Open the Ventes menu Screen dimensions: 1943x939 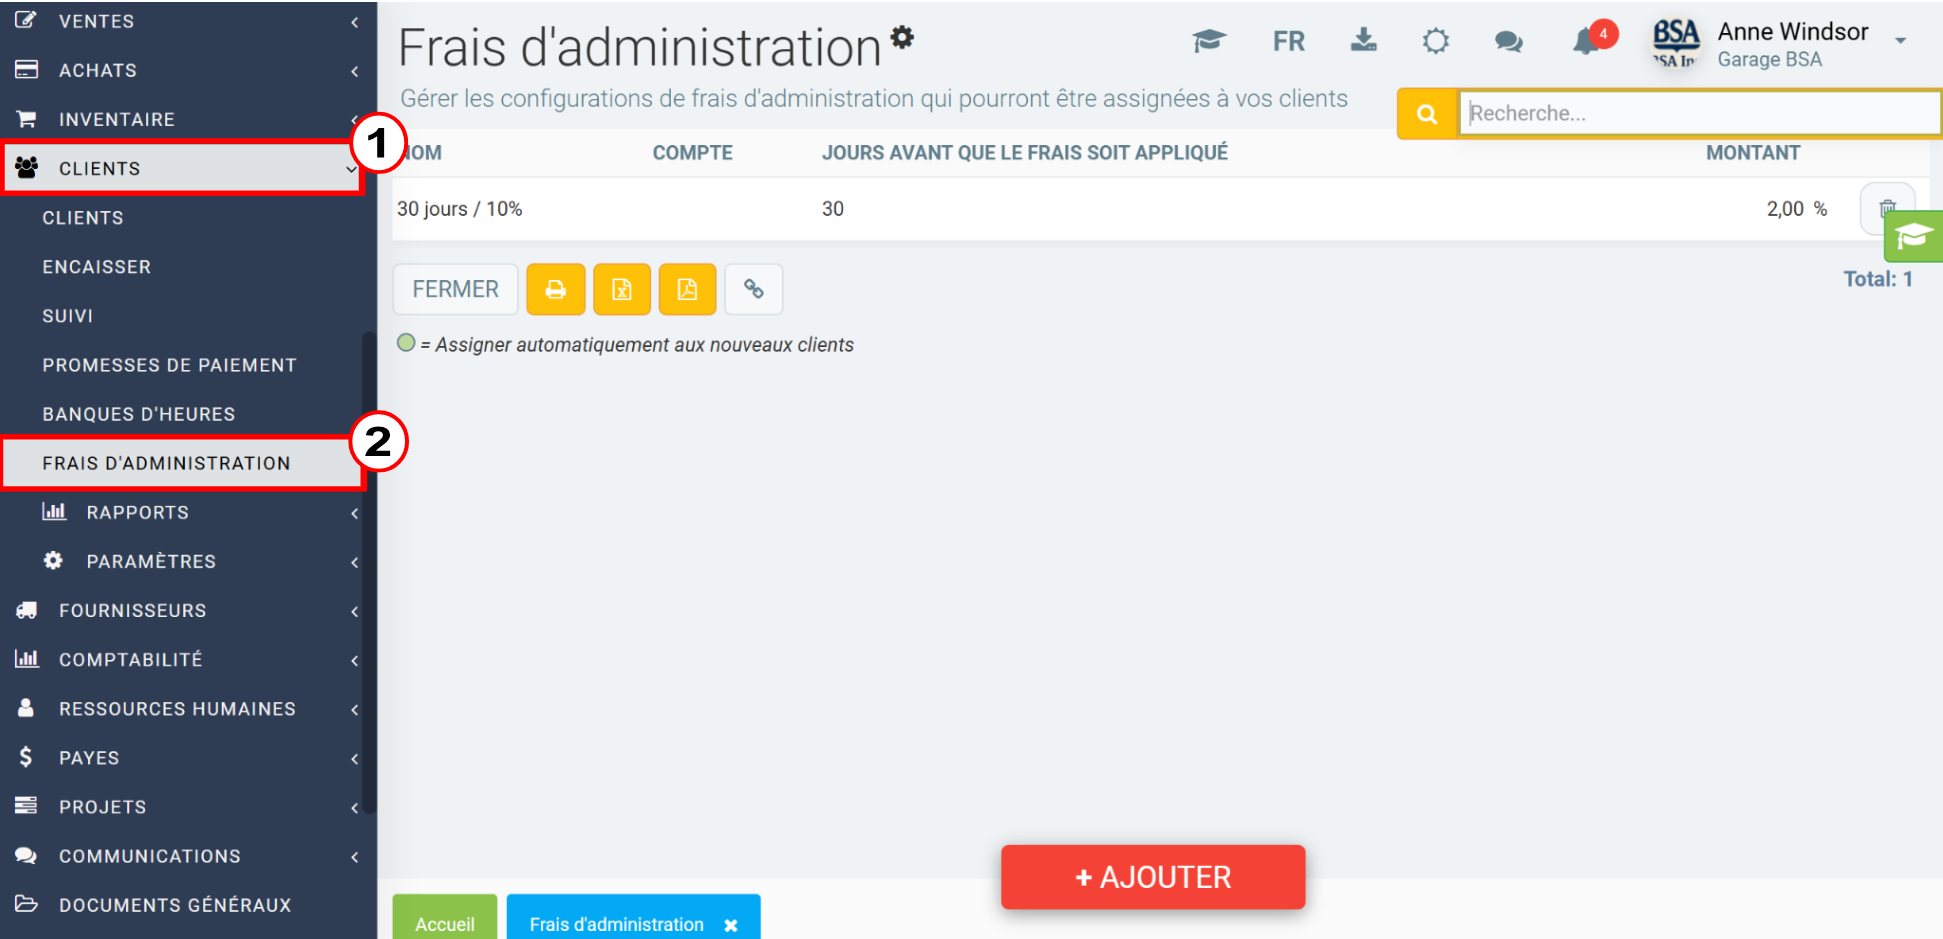point(188,21)
